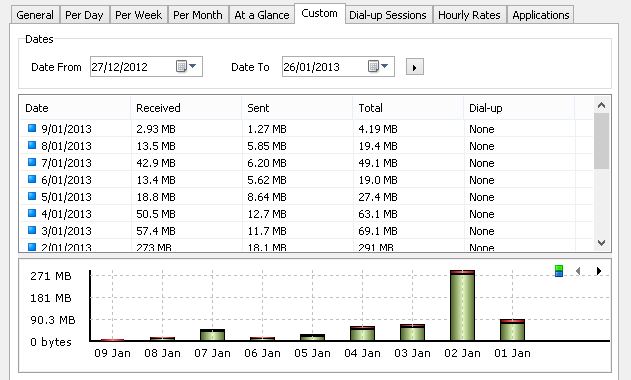Select the 5/01/2013 row date

point(66,197)
